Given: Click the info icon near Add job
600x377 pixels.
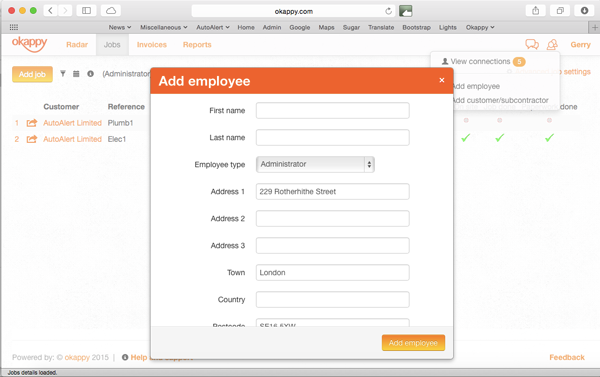Looking at the screenshot, I should (x=90, y=73).
